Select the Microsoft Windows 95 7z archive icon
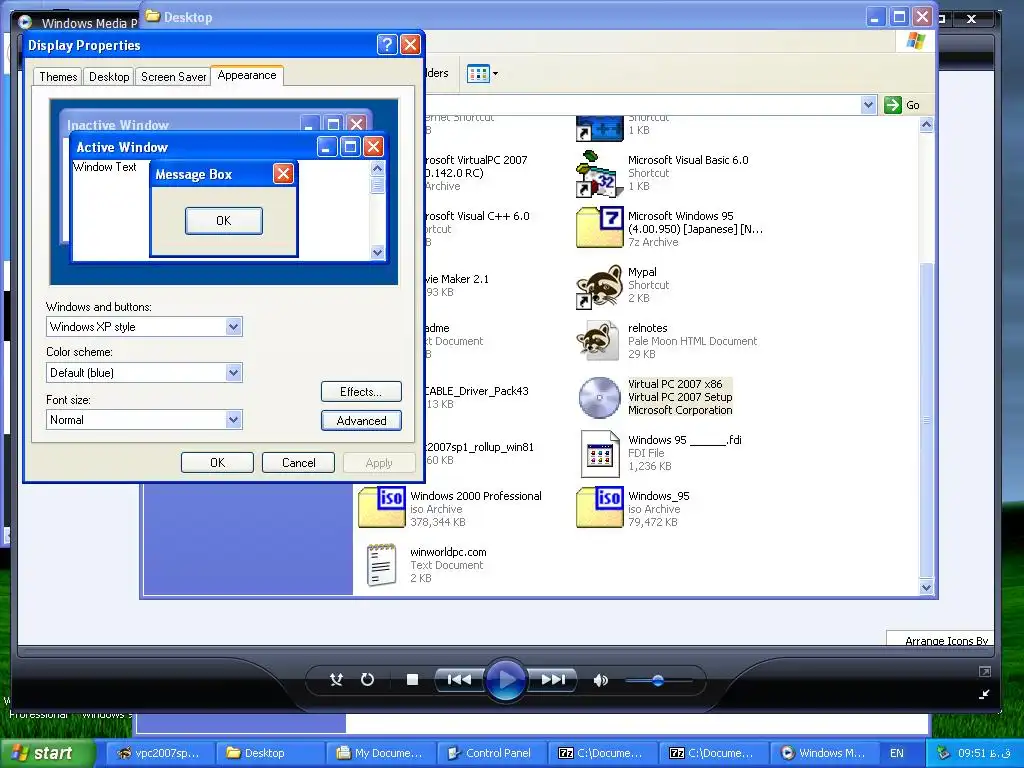The width and height of the screenshot is (1024, 768). (x=599, y=227)
